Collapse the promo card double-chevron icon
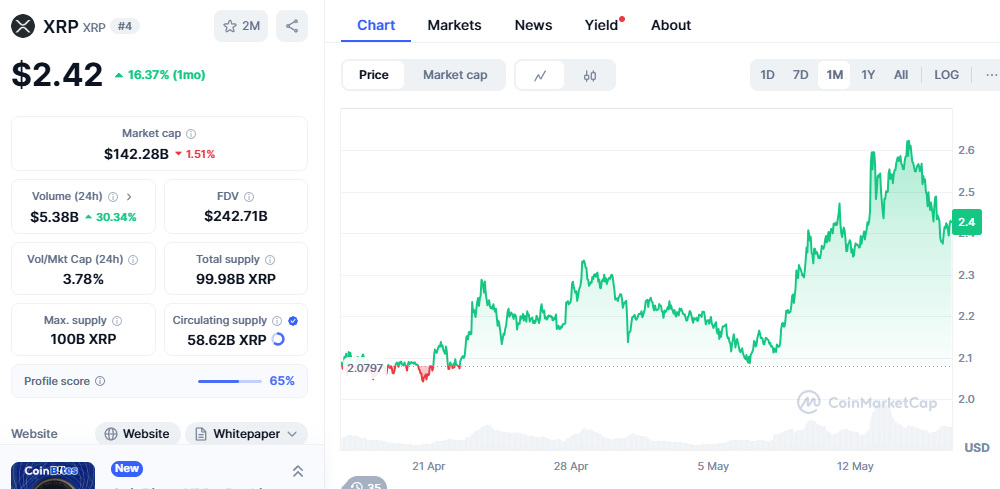Image resolution: width=1000 pixels, height=489 pixels. click(297, 471)
